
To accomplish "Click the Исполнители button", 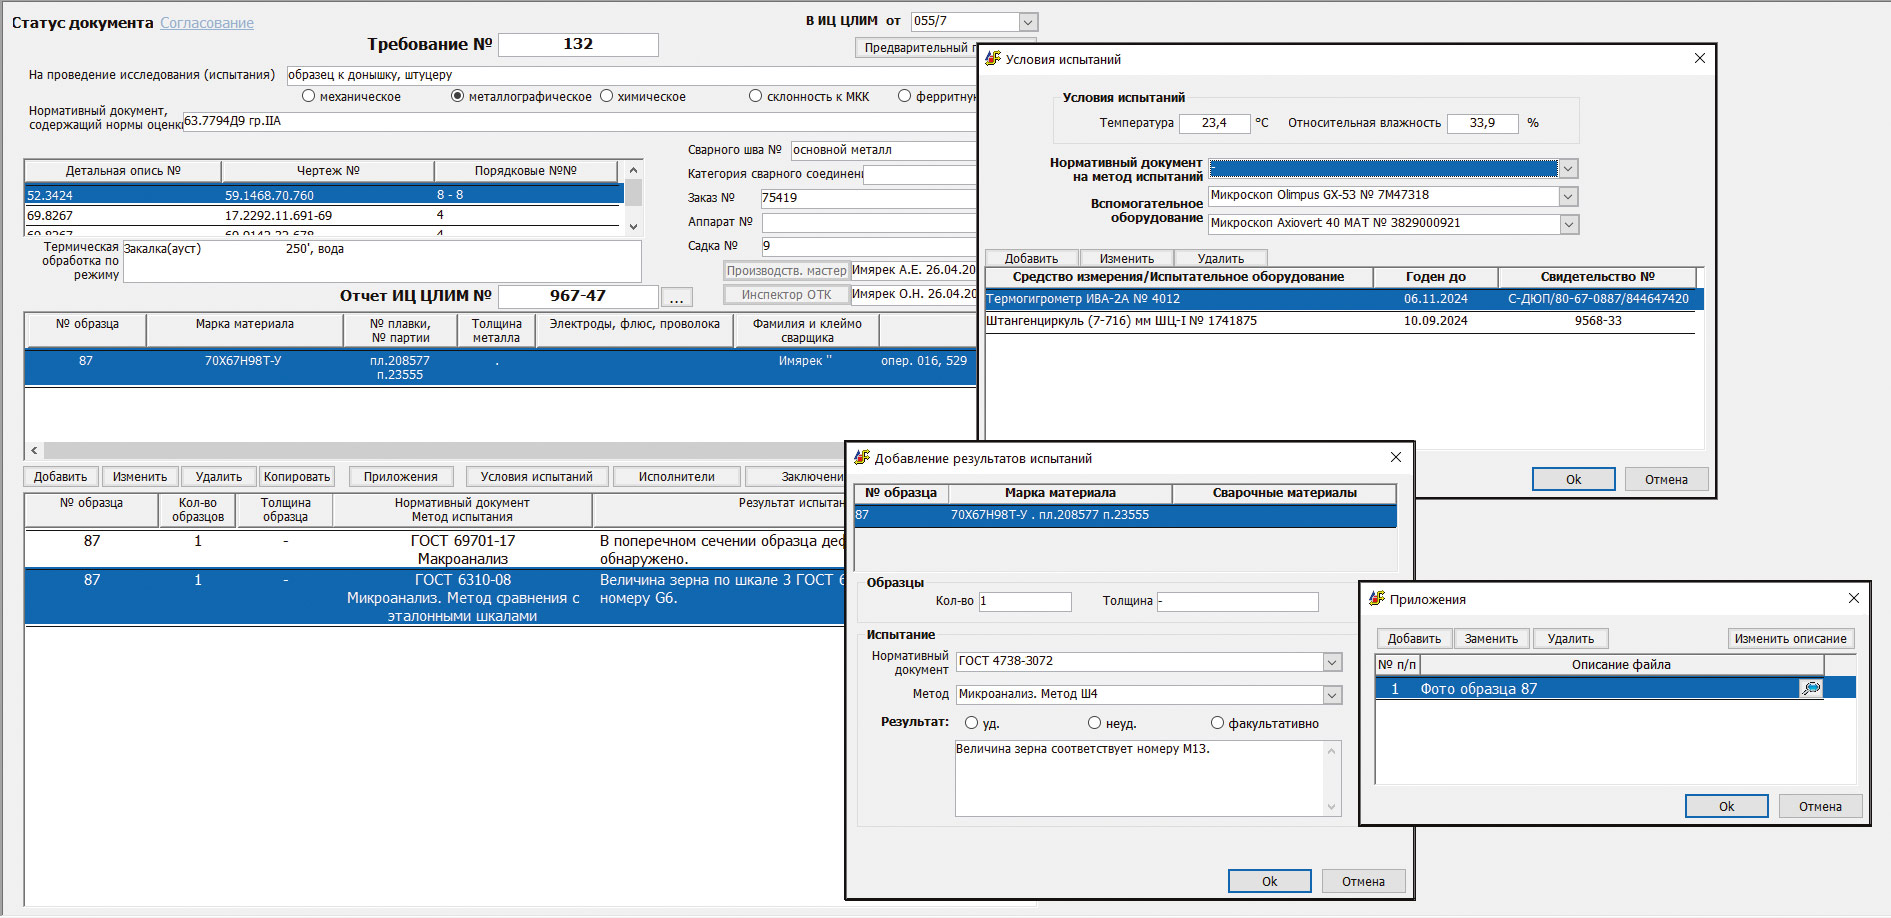I will (676, 477).
